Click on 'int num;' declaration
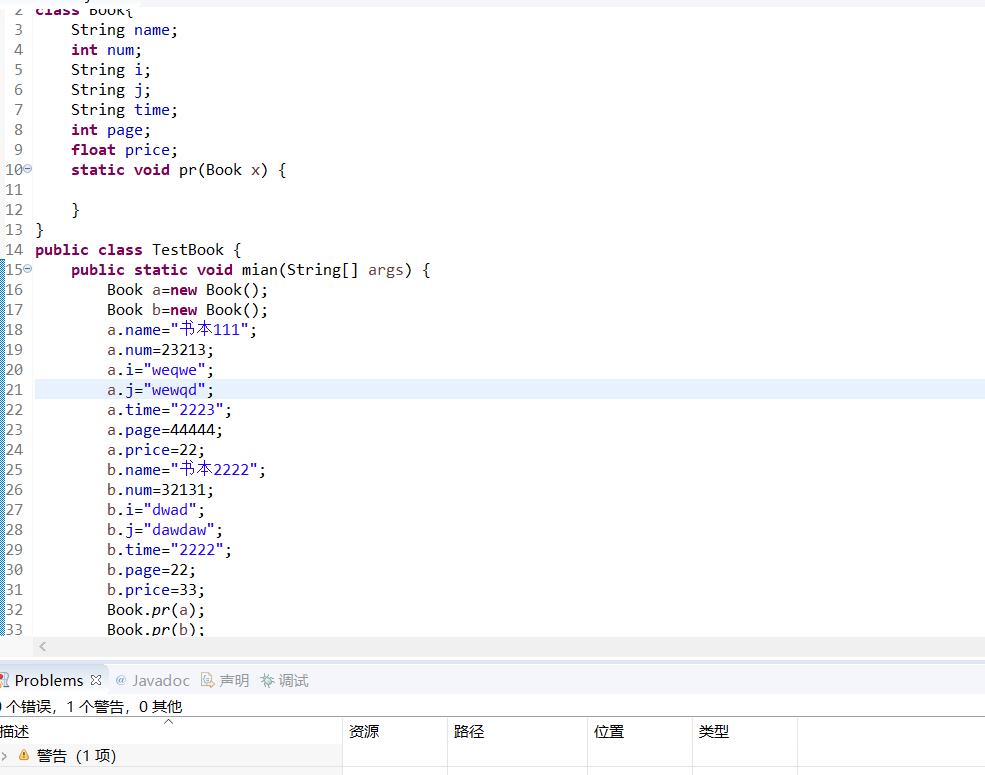The height and width of the screenshot is (775, 985). pyautogui.click(x=106, y=50)
